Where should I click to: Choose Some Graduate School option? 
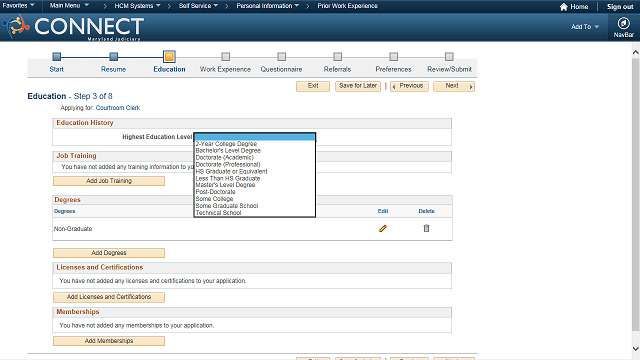(x=255, y=206)
